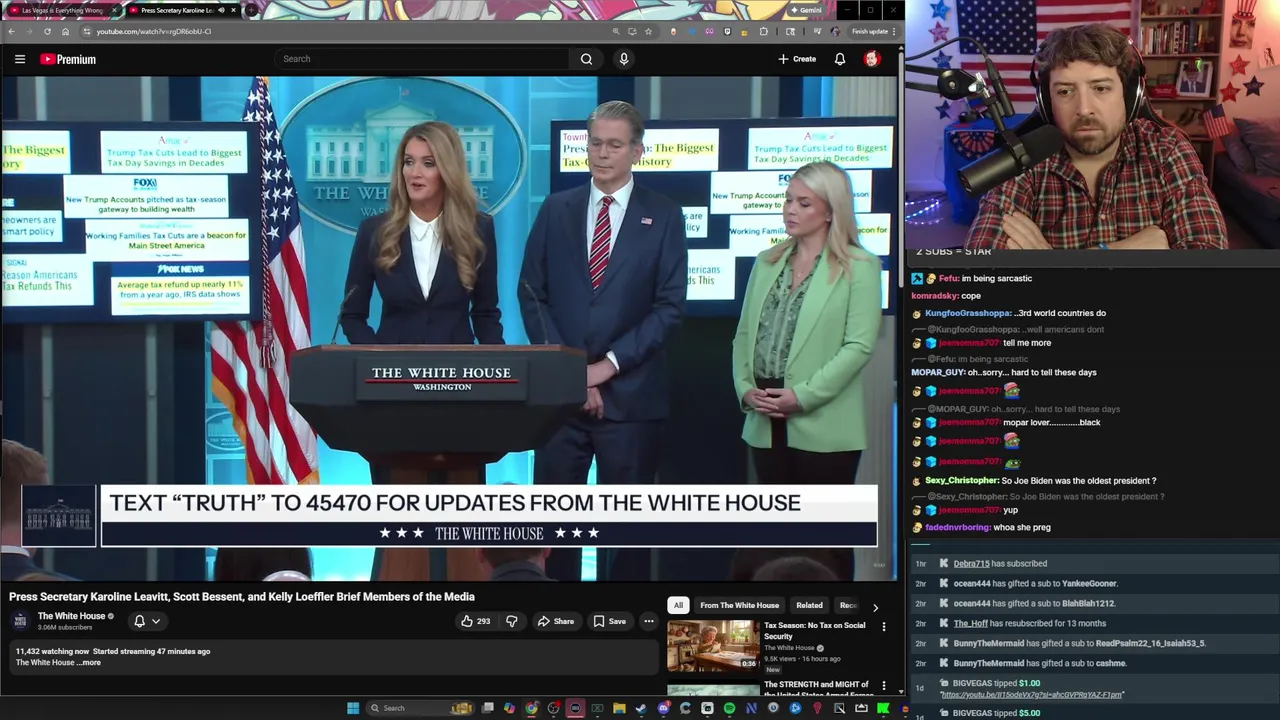This screenshot has height=720, width=1280.
Task: Click KungfooGrasshoppa username in chat
Action: click(967, 313)
